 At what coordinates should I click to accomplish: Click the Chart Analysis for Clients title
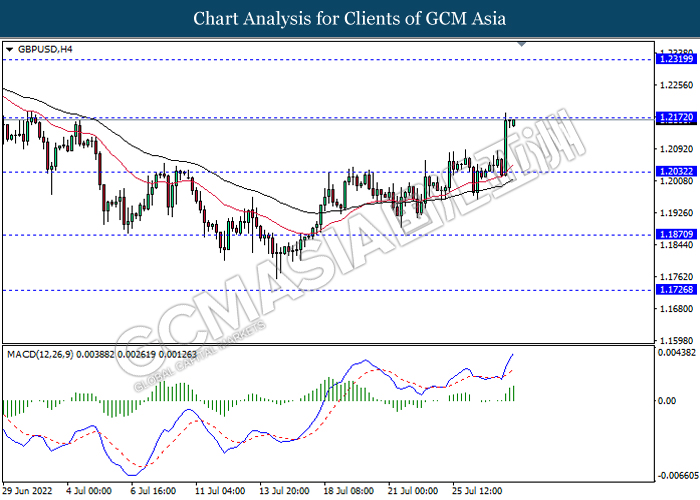tap(350, 19)
